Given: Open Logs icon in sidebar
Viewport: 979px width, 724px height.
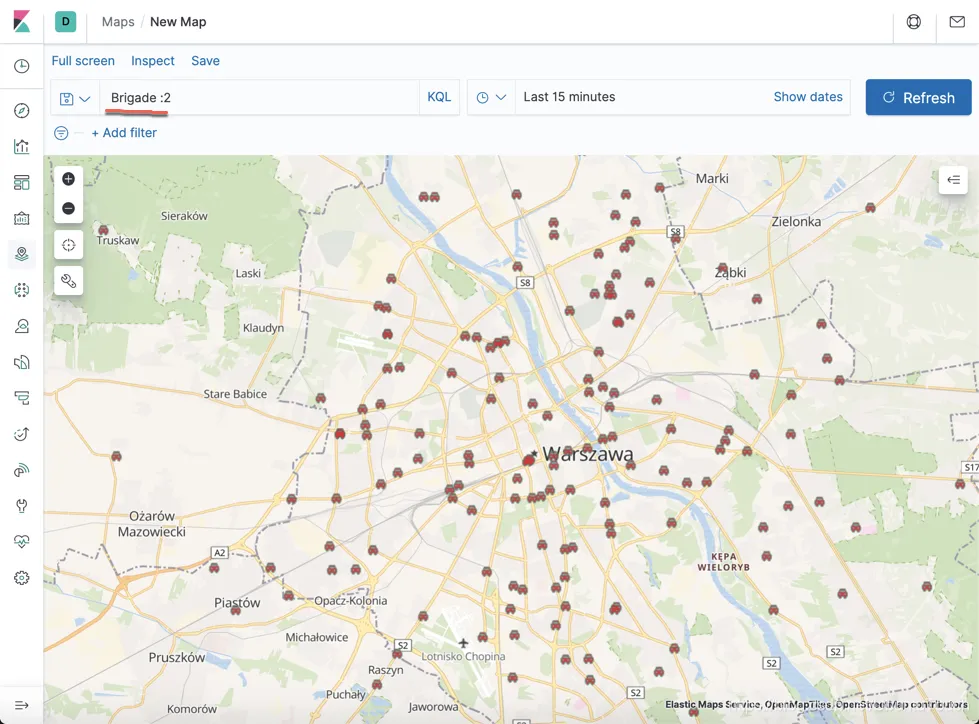Looking at the screenshot, I should click(21, 362).
